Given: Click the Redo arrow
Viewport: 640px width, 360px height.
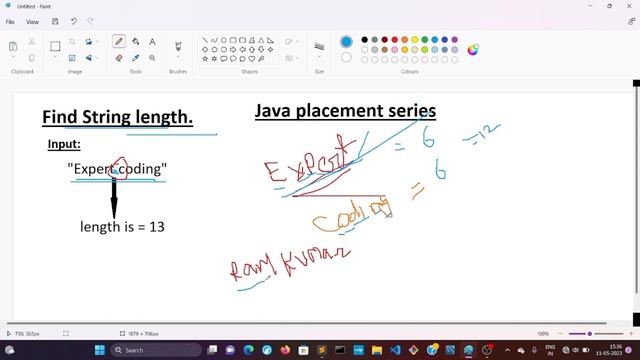Looking at the screenshot, I should (x=90, y=21).
